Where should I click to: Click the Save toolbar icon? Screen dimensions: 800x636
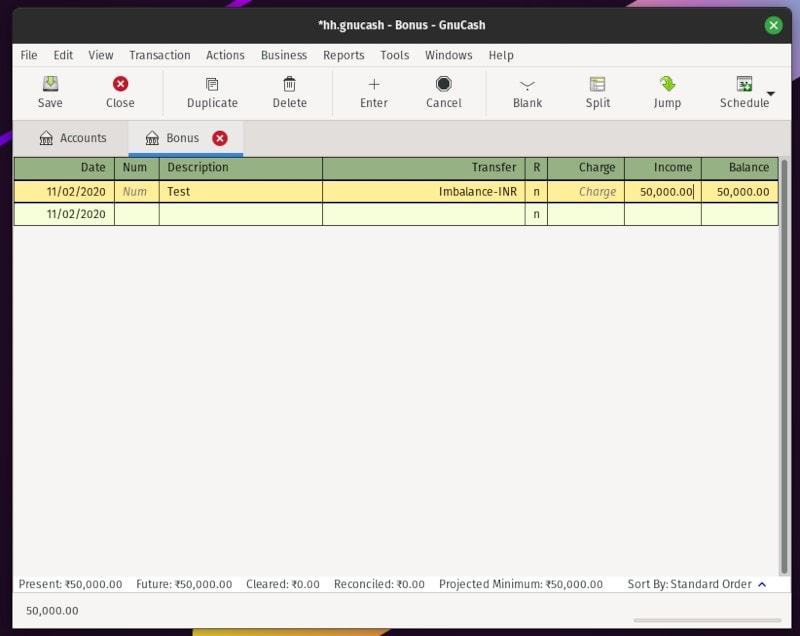[x=50, y=85]
